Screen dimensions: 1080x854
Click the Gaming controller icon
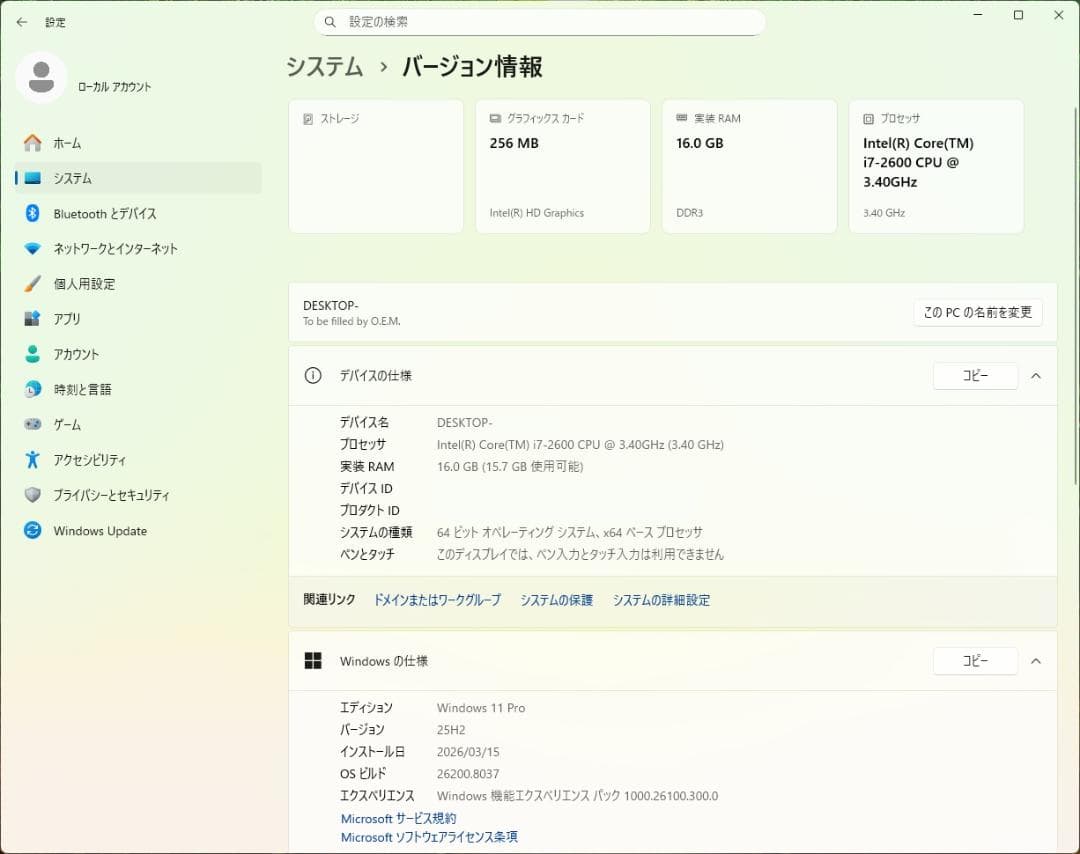pyautogui.click(x=32, y=424)
